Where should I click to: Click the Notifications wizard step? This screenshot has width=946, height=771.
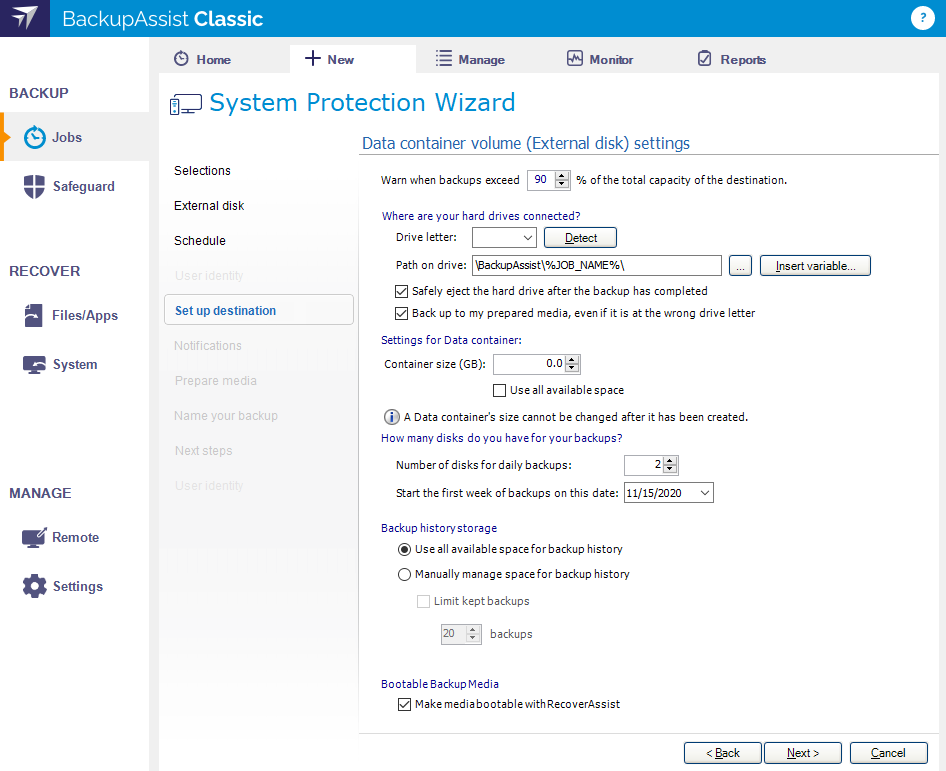[x=208, y=346]
